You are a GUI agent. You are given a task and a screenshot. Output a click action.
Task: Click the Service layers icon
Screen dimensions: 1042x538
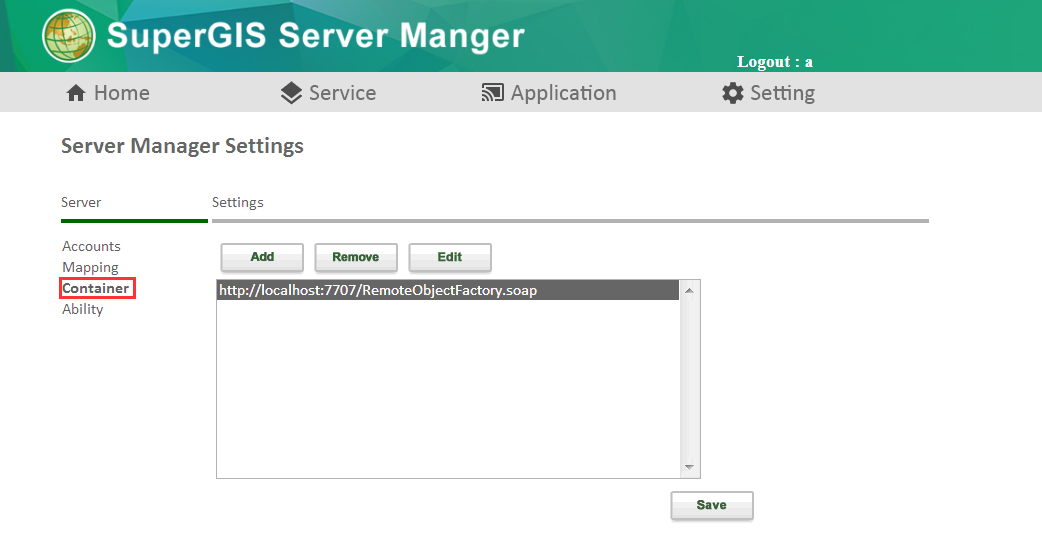tap(291, 93)
